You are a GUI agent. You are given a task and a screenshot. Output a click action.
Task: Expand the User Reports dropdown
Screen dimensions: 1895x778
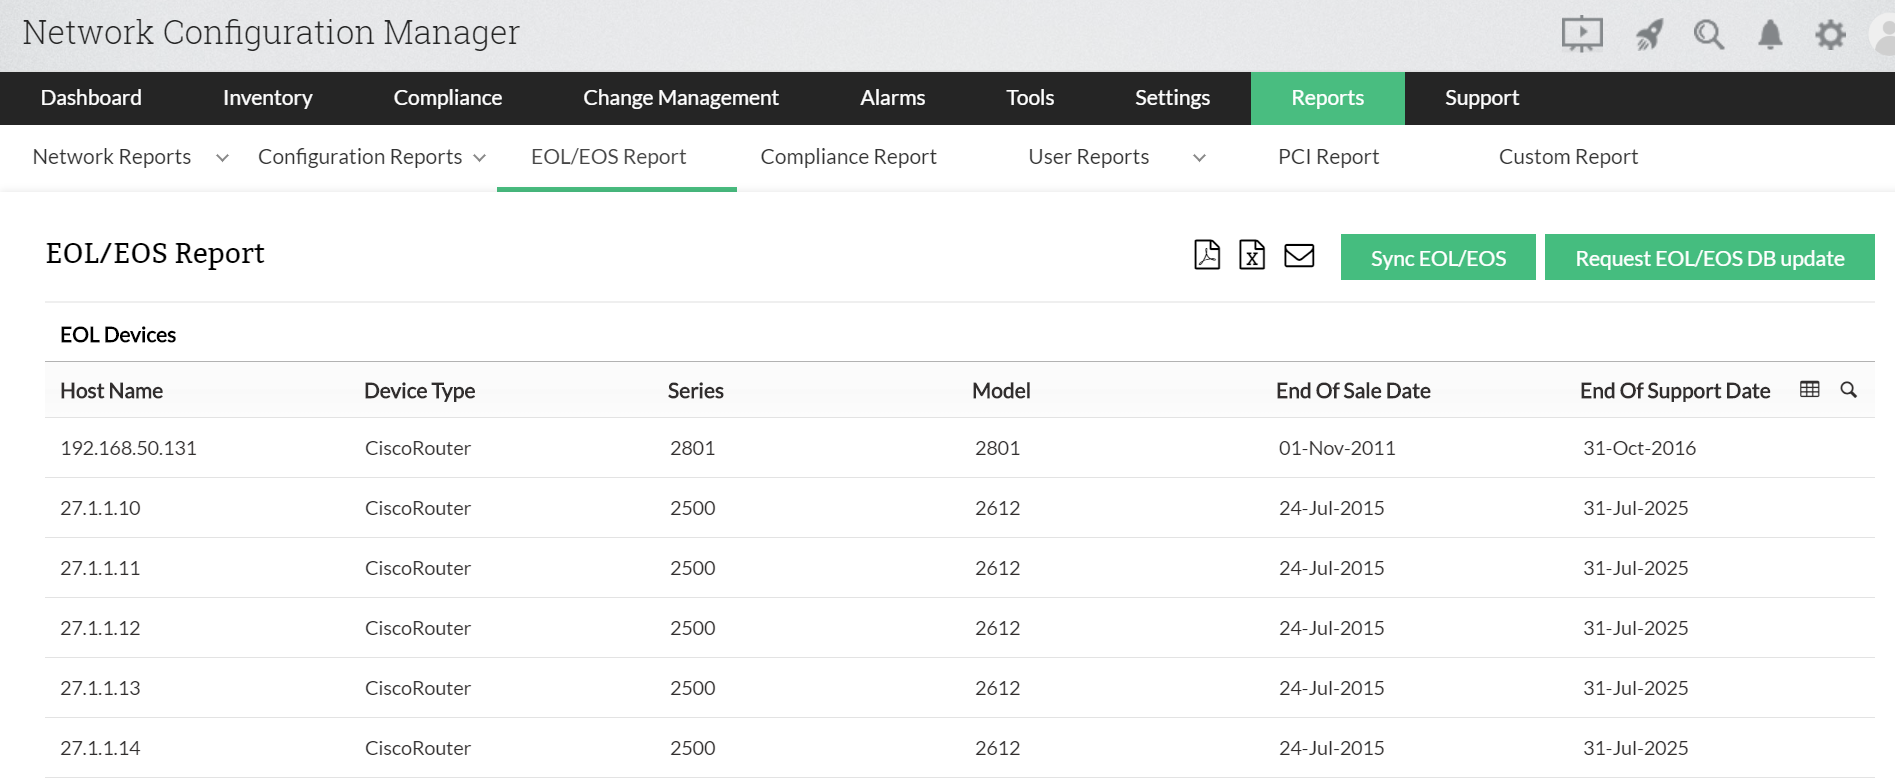pyautogui.click(x=1199, y=158)
